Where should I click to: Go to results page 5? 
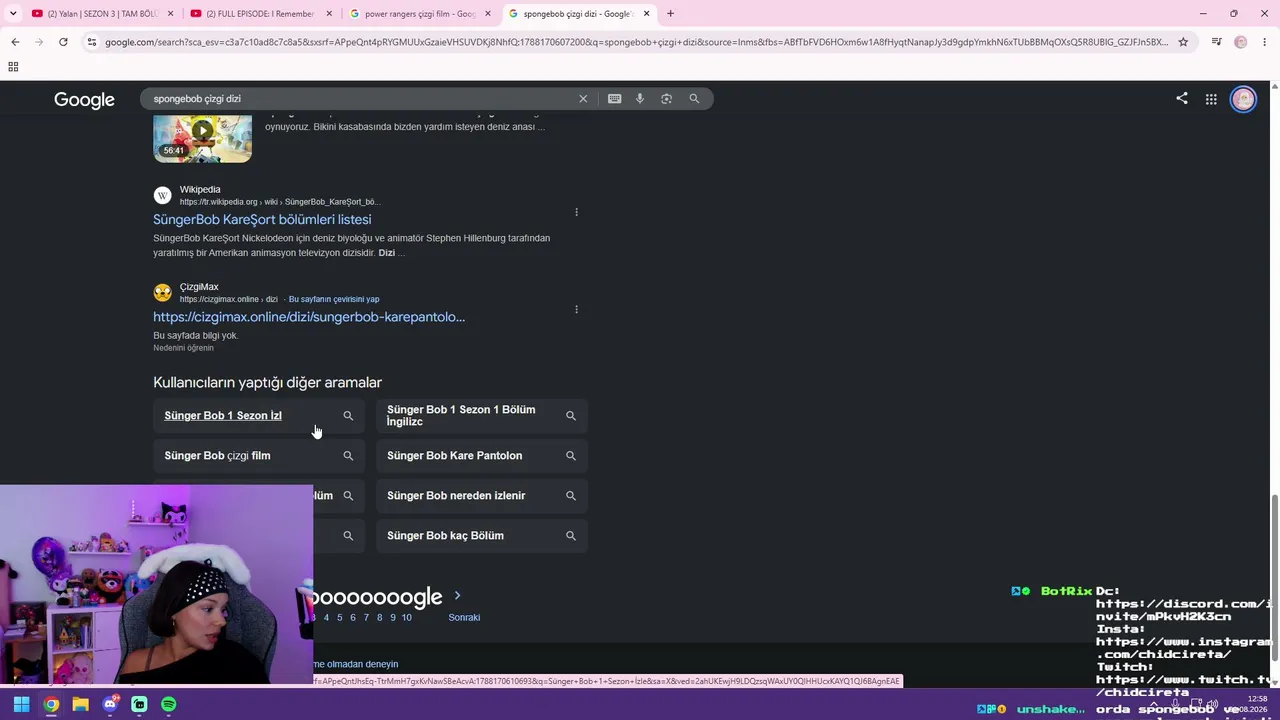339,618
